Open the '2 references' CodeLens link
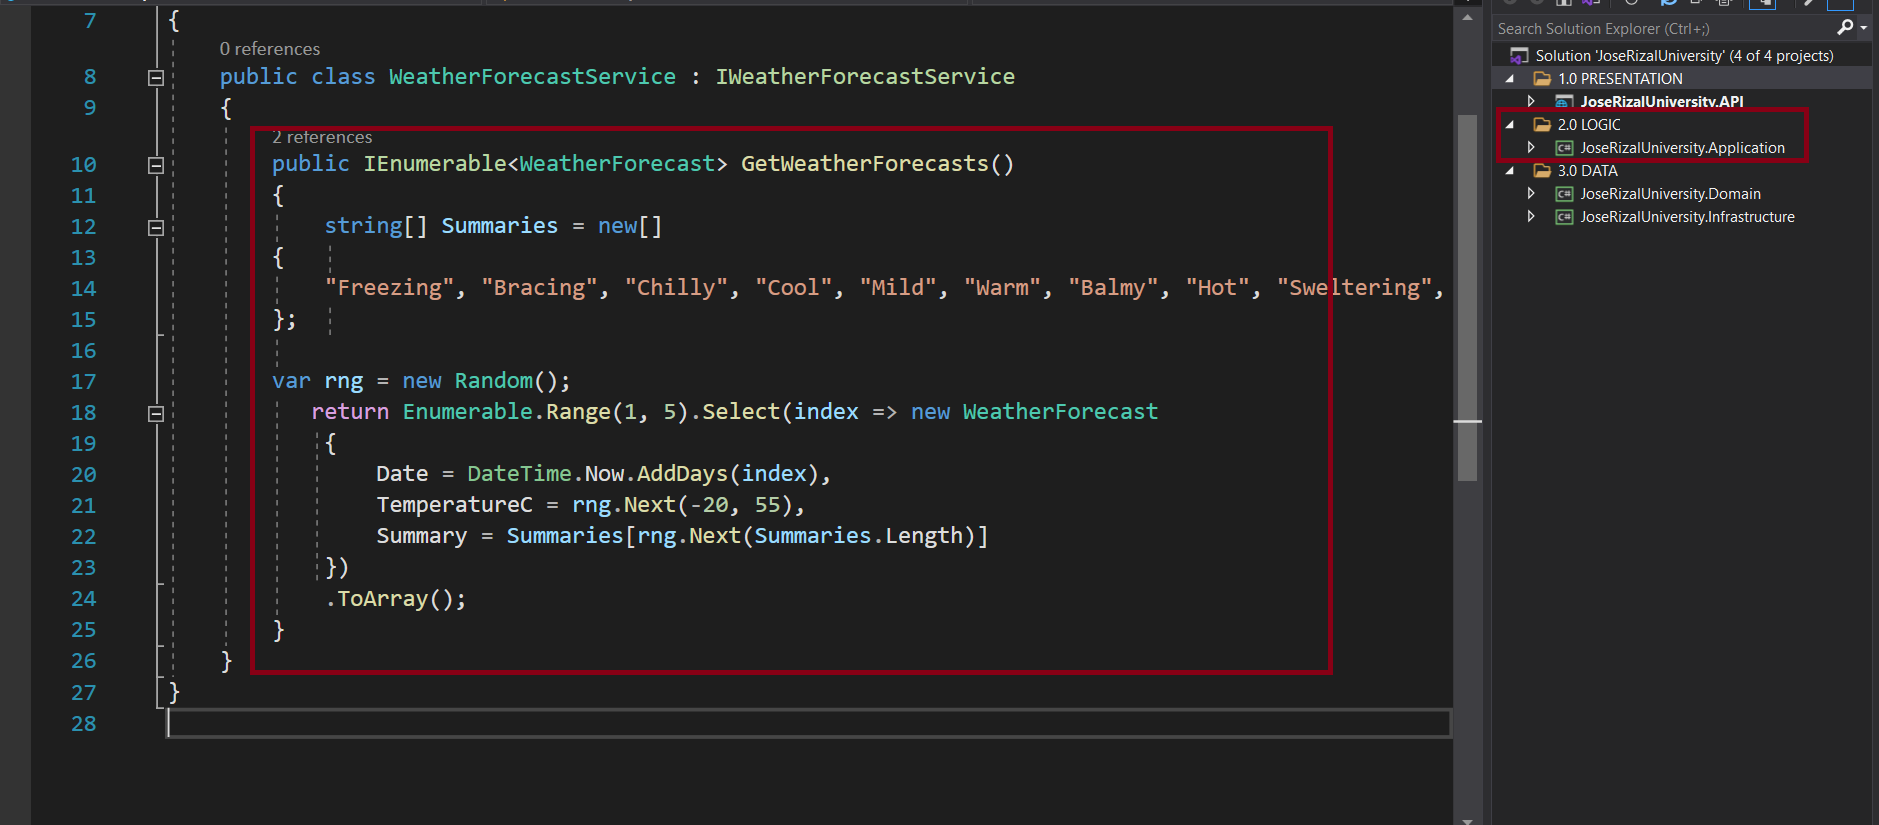 point(322,137)
